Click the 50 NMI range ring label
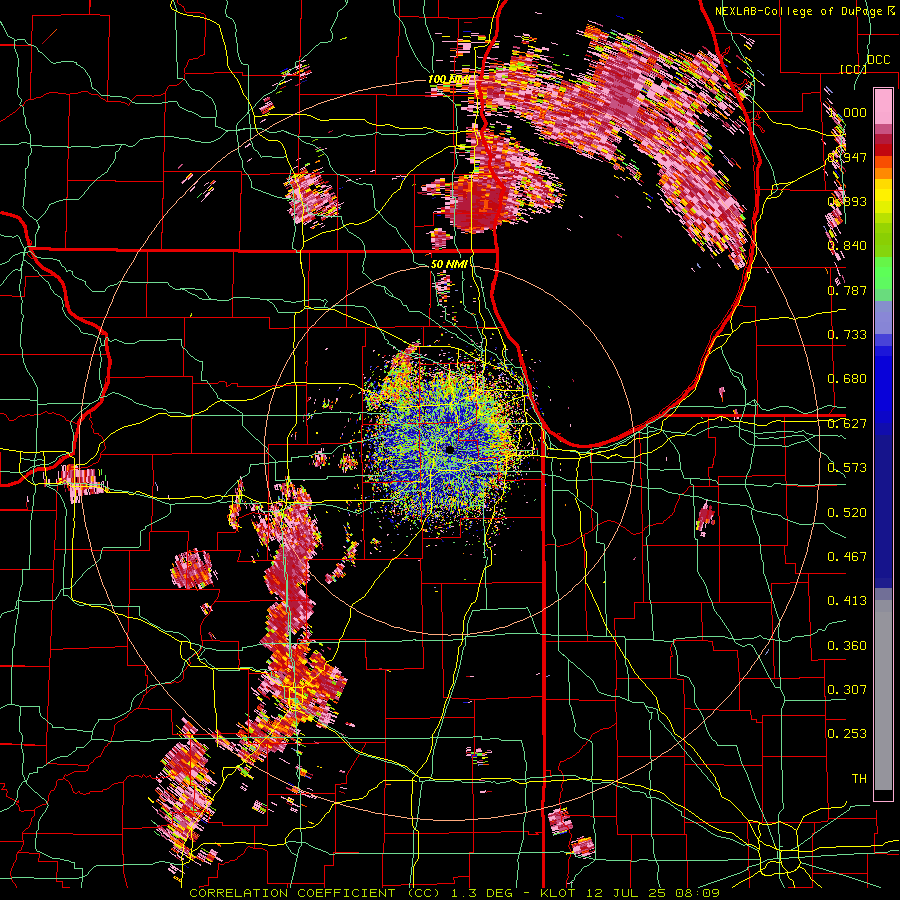 pos(449,264)
